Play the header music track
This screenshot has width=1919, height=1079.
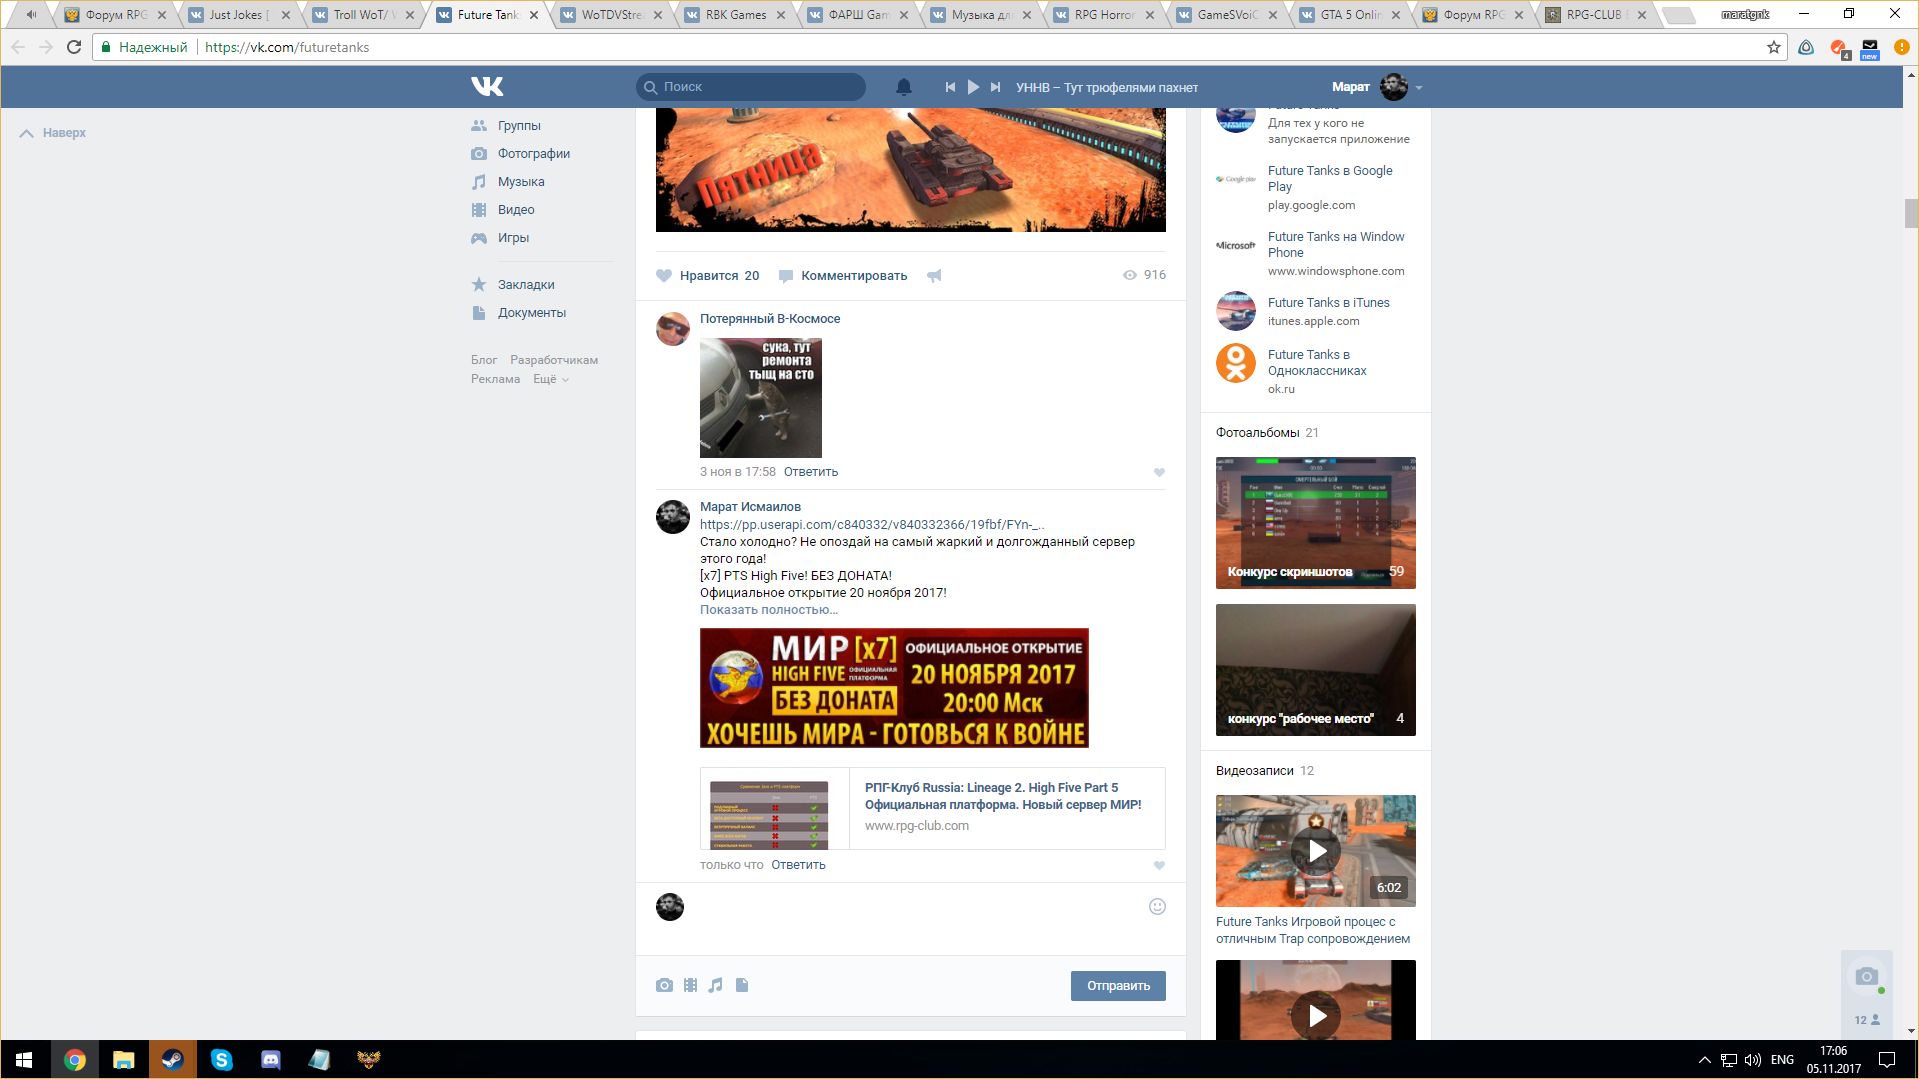click(973, 87)
